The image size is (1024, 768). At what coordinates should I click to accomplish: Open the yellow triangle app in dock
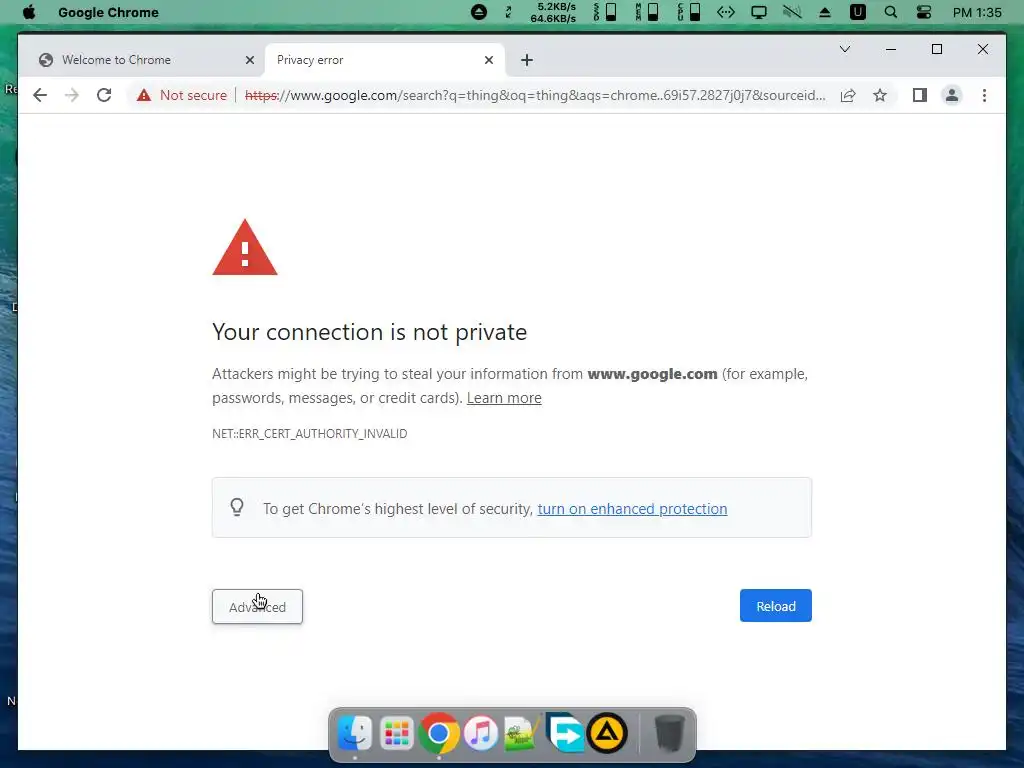pos(607,733)
